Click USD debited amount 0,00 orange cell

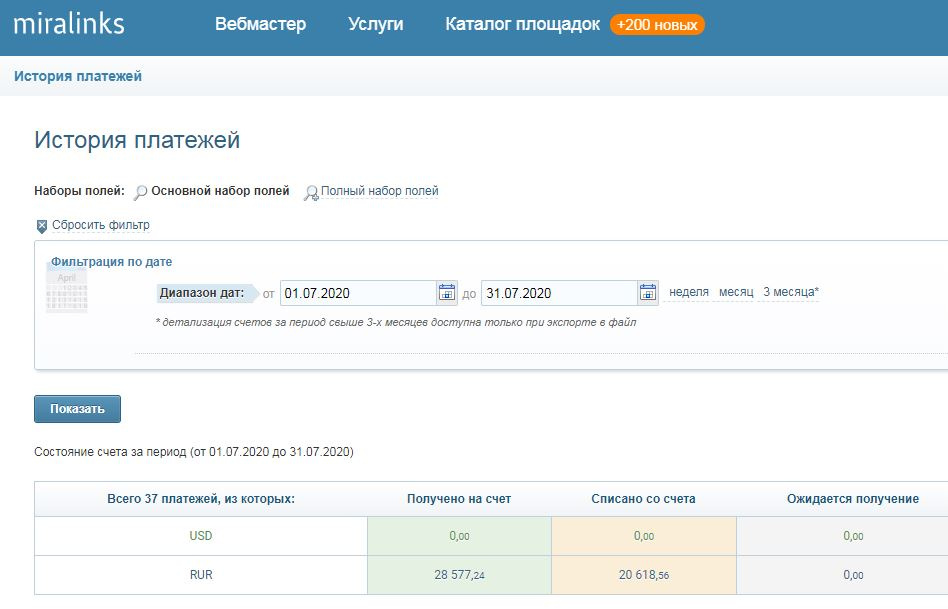(x=644, y=536)
